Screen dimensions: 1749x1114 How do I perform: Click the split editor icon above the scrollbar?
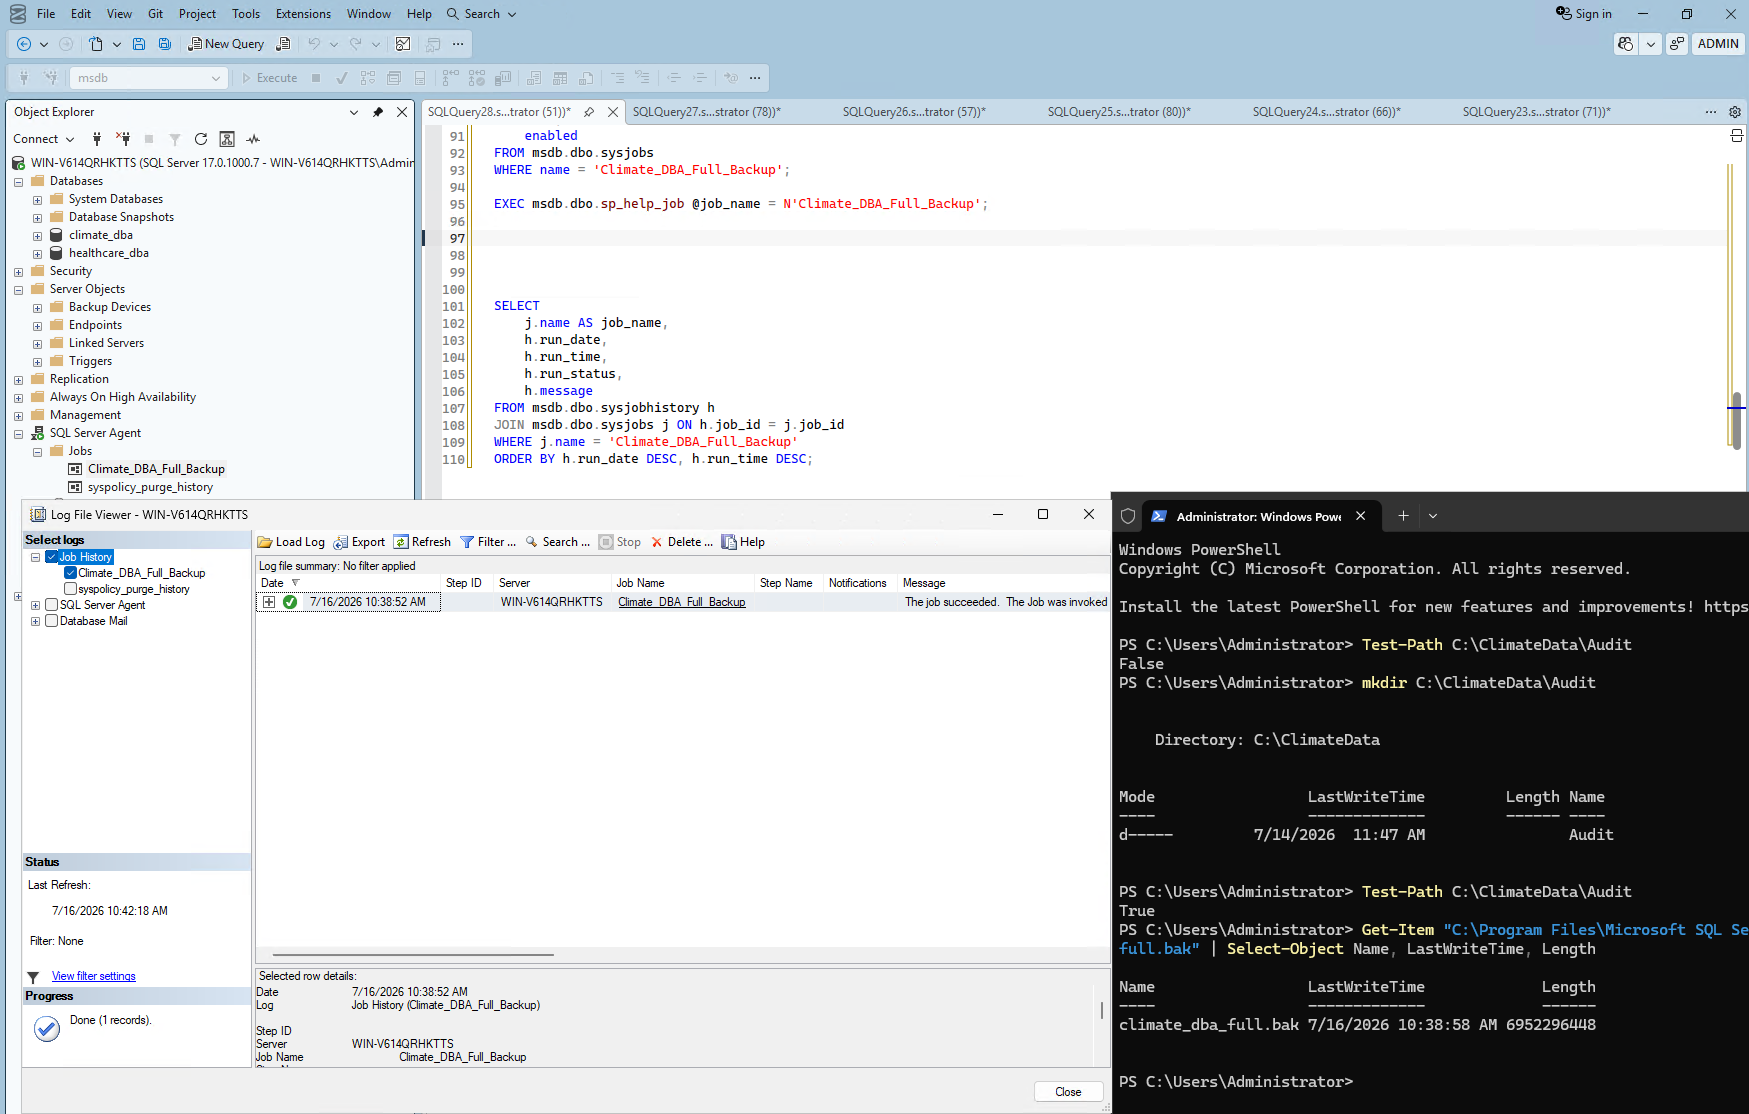click(x=1737, y=136)
